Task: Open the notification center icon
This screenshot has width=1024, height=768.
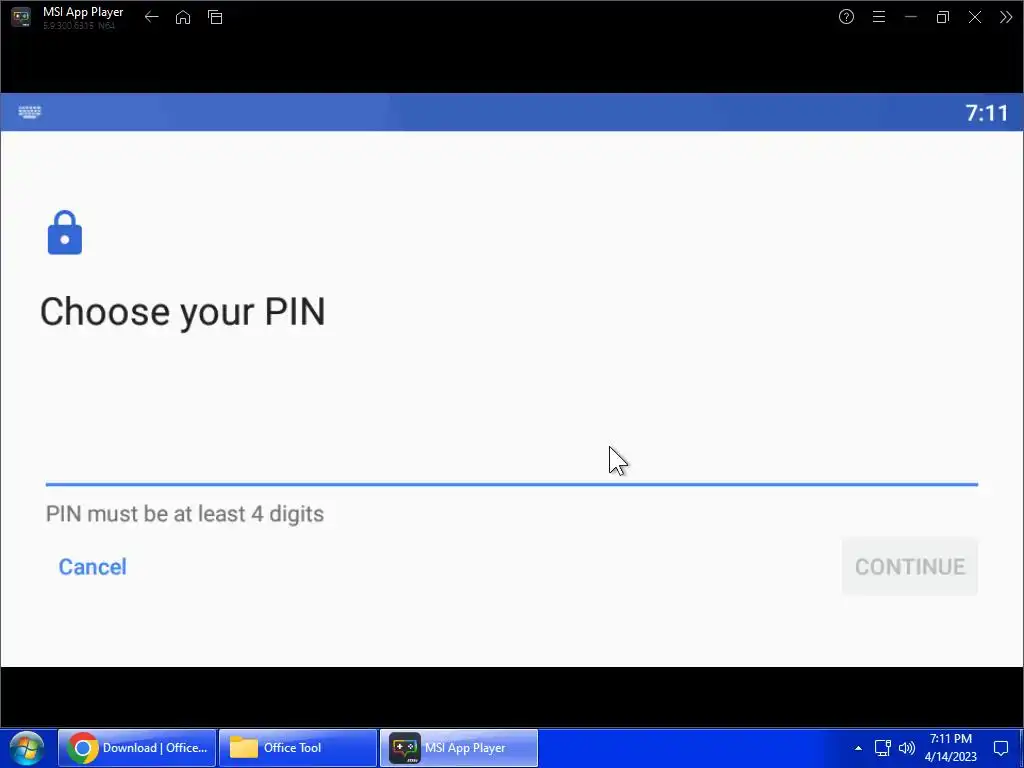Action: 1001,748
